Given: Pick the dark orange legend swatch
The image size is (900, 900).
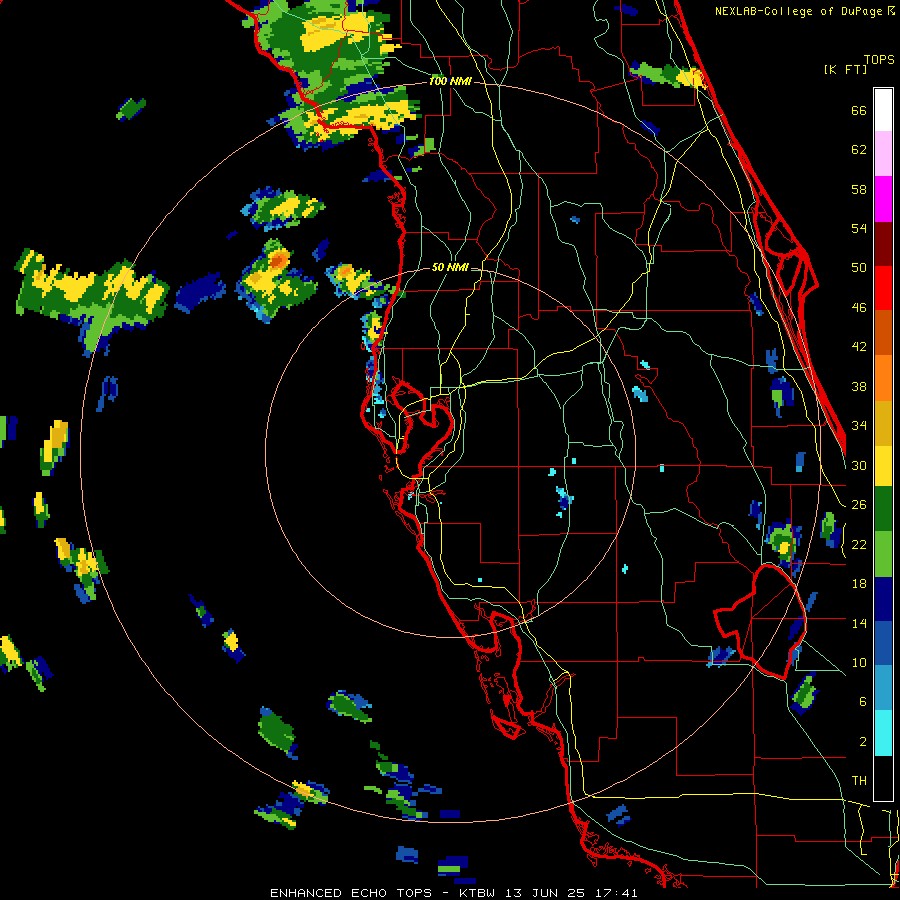Looking at the screenshot, I should point(883,332).
